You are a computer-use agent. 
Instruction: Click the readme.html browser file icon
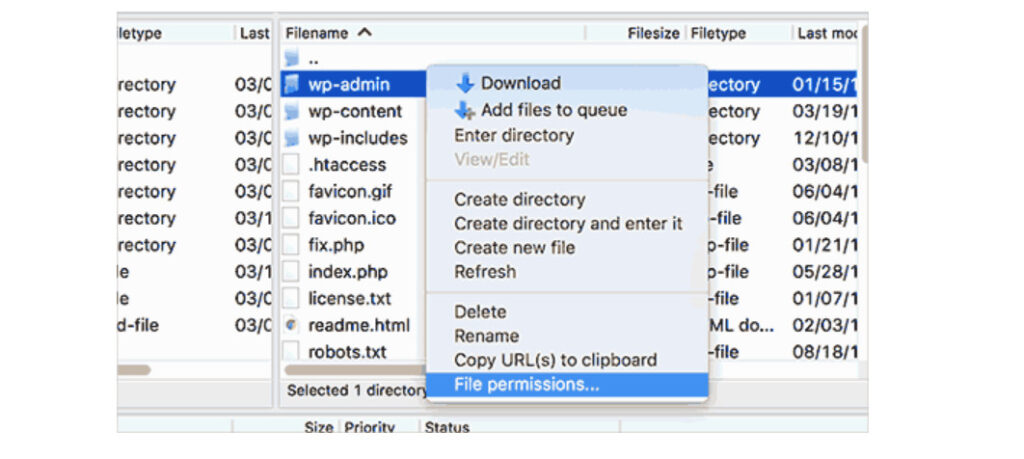pos(291,324)
